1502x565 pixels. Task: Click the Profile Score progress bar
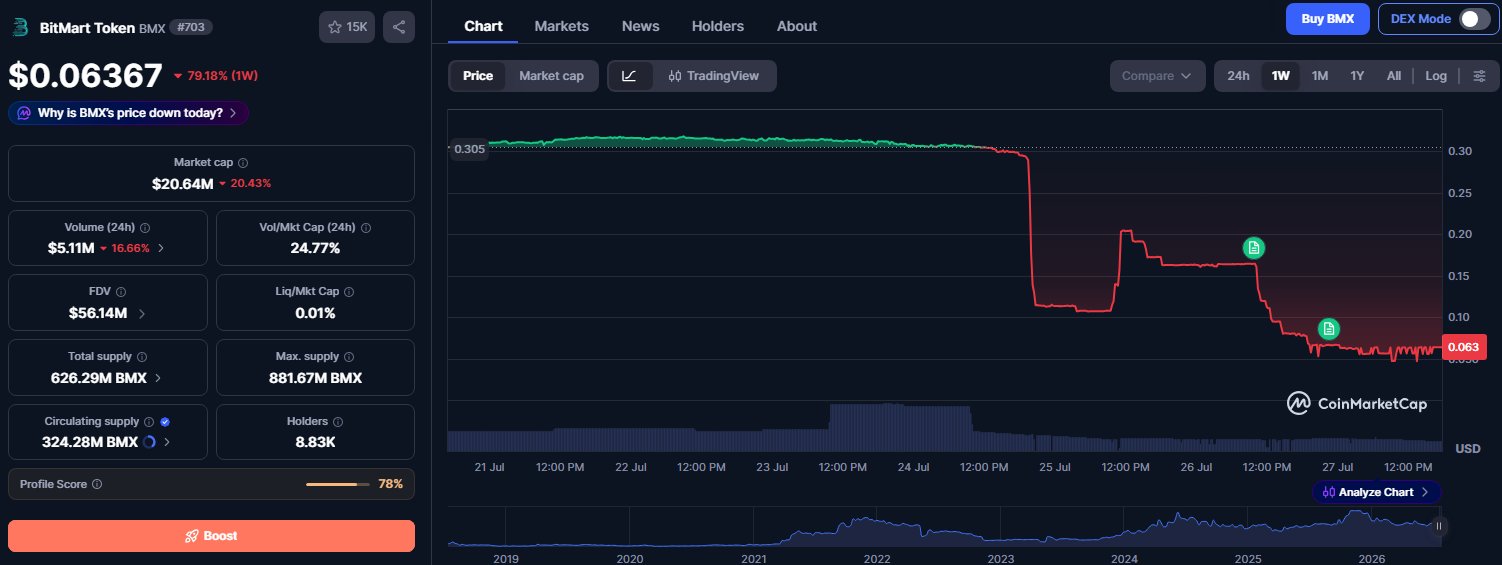338,484
